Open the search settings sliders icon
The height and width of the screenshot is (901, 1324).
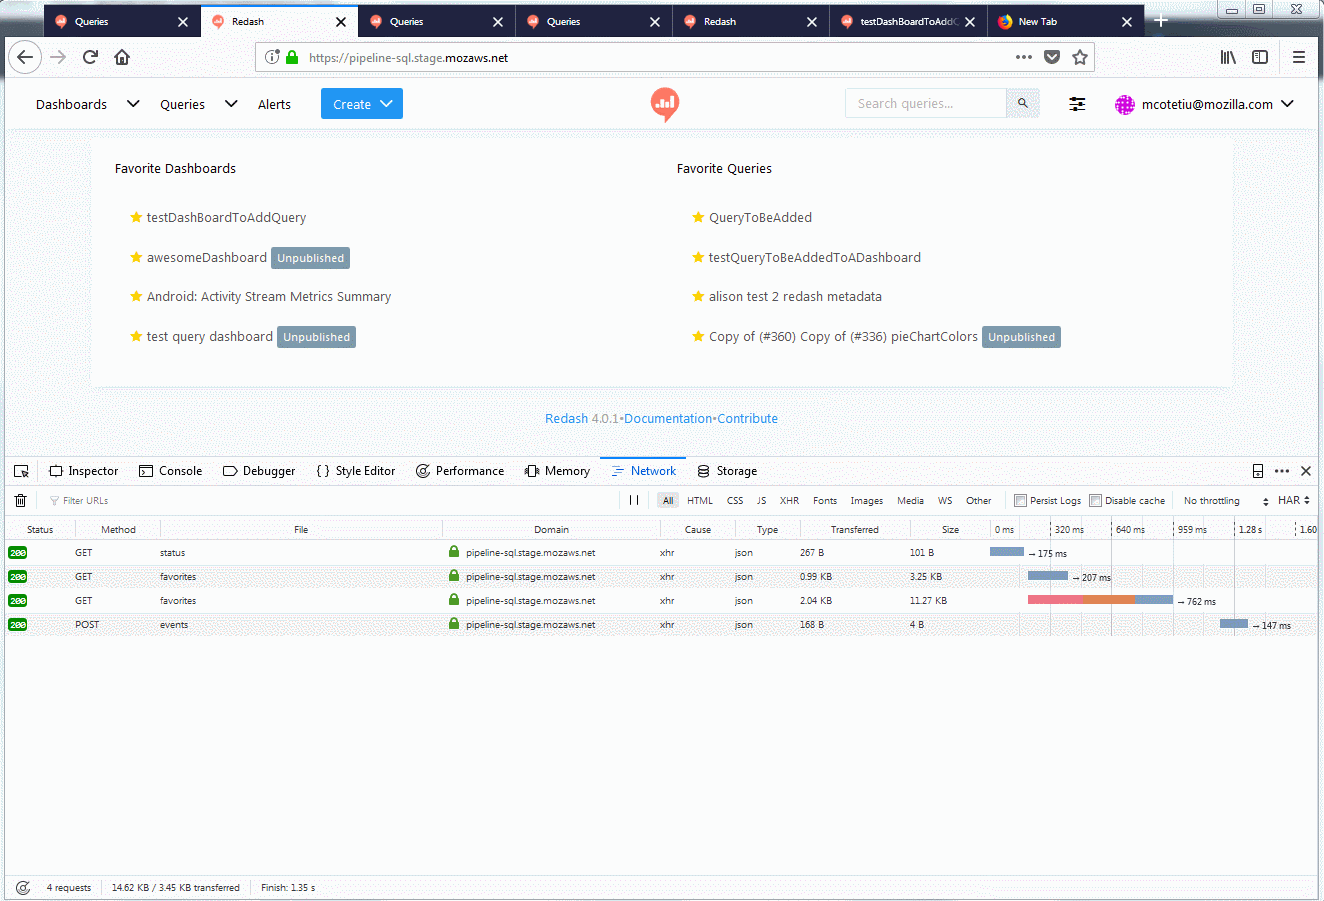click(1077, 103)
